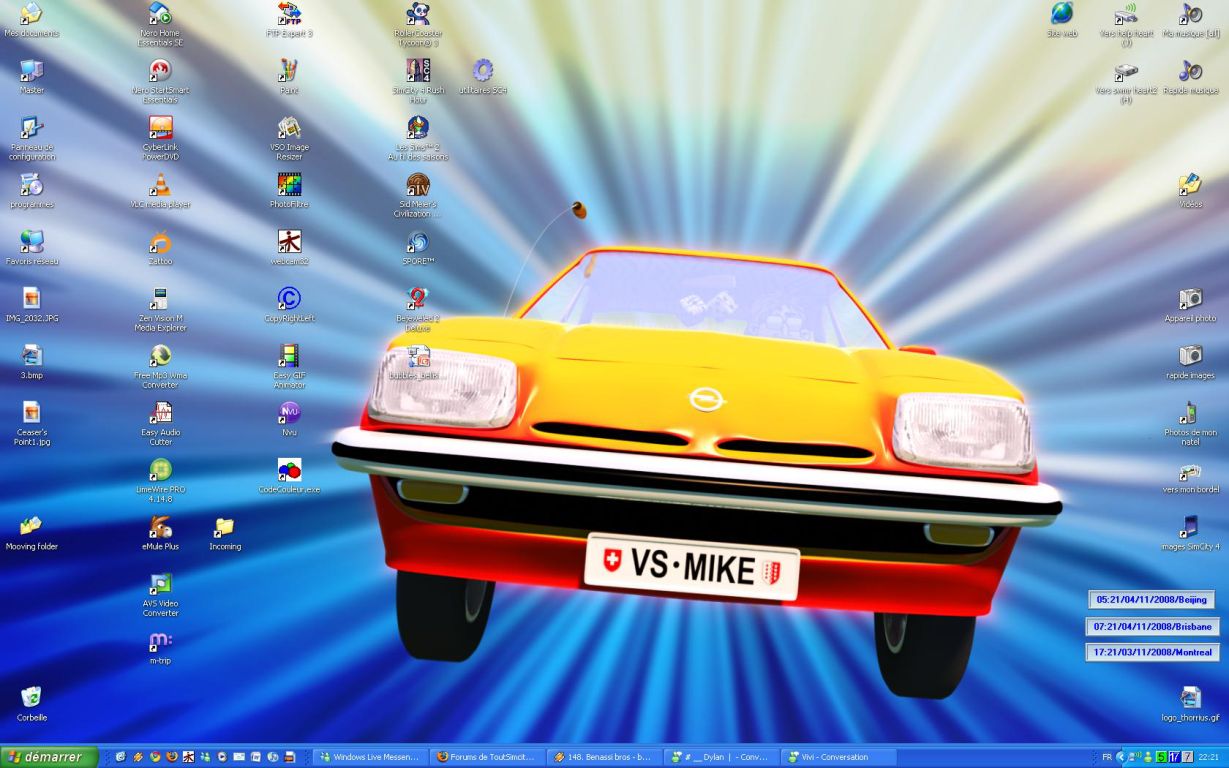The height and width of the screenshot is (768, 1229).
Task: Open the Mes documents desktop icon
Action: 31,14
